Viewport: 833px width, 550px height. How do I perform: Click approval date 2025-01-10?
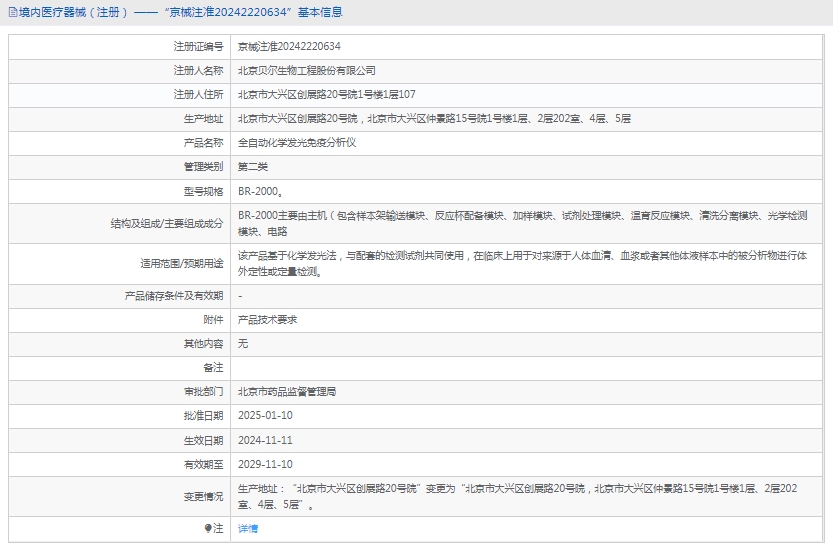(265, 415)
